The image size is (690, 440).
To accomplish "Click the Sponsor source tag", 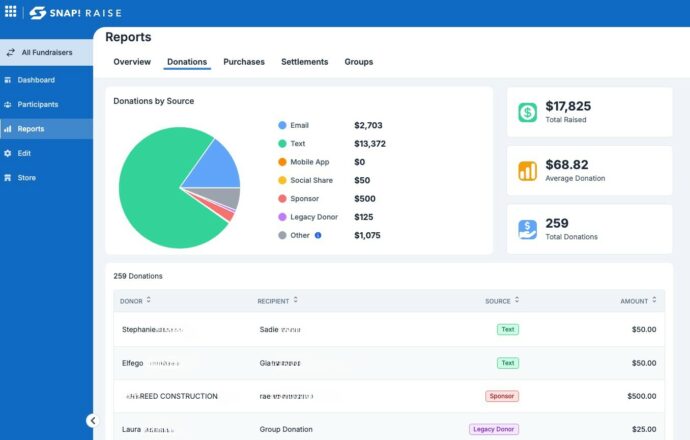I will tap(502, 396).
